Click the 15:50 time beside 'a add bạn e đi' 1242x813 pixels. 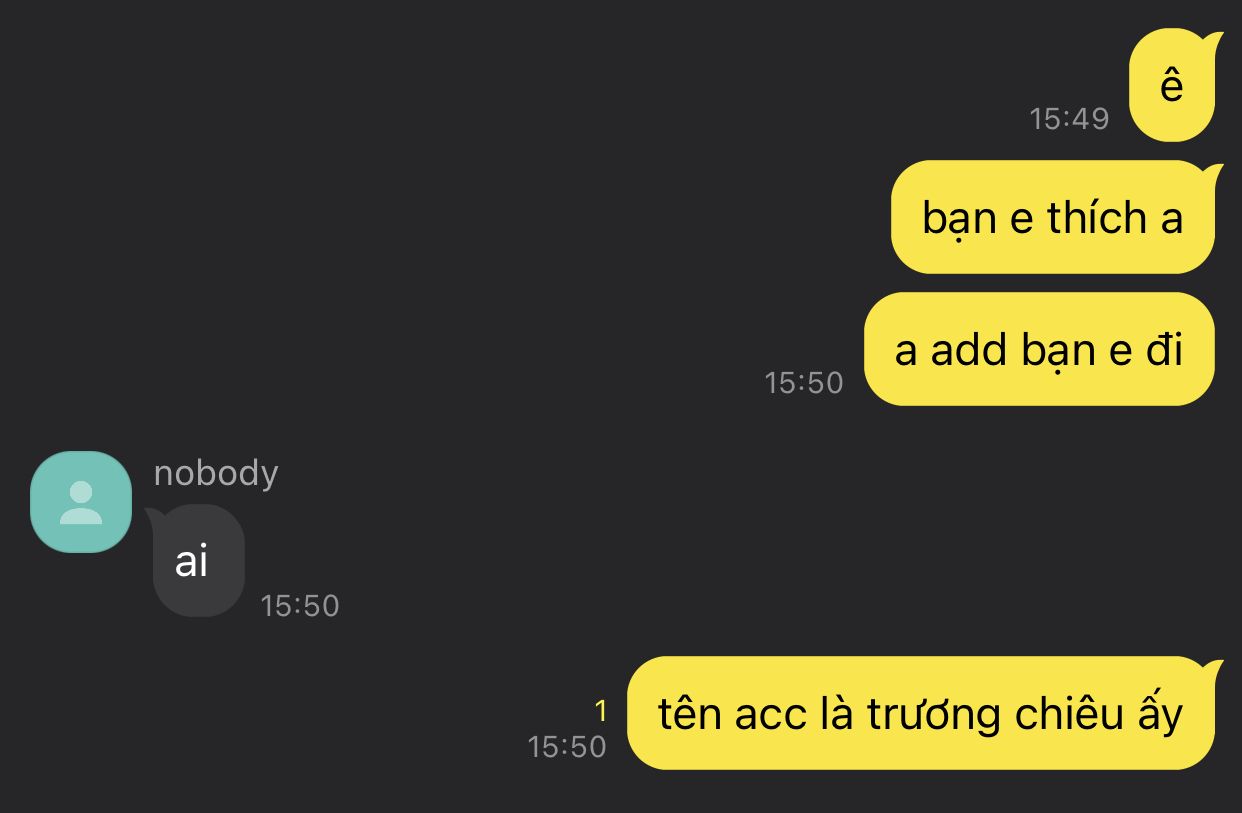tap(804, 382)
